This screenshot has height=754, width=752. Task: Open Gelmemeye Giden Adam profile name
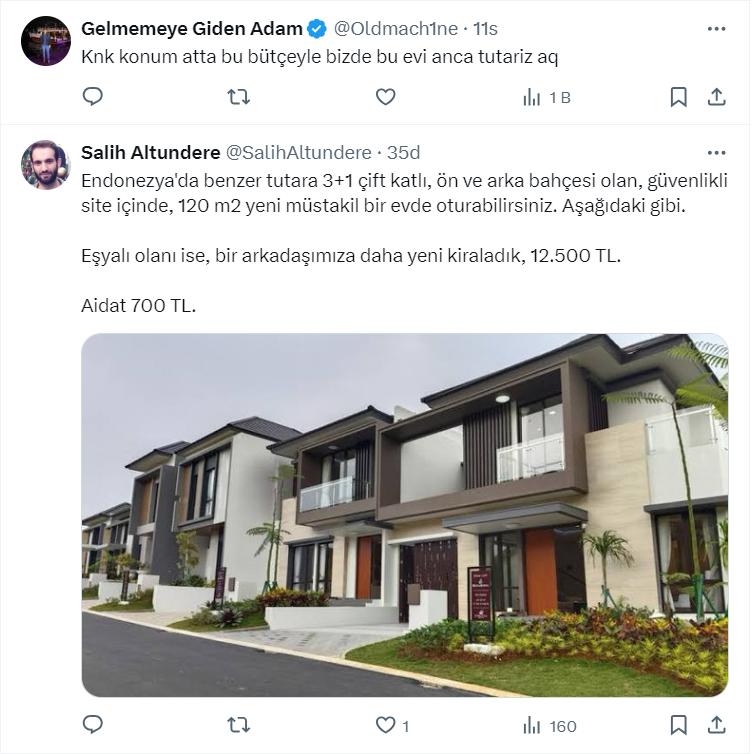point(191,29)
